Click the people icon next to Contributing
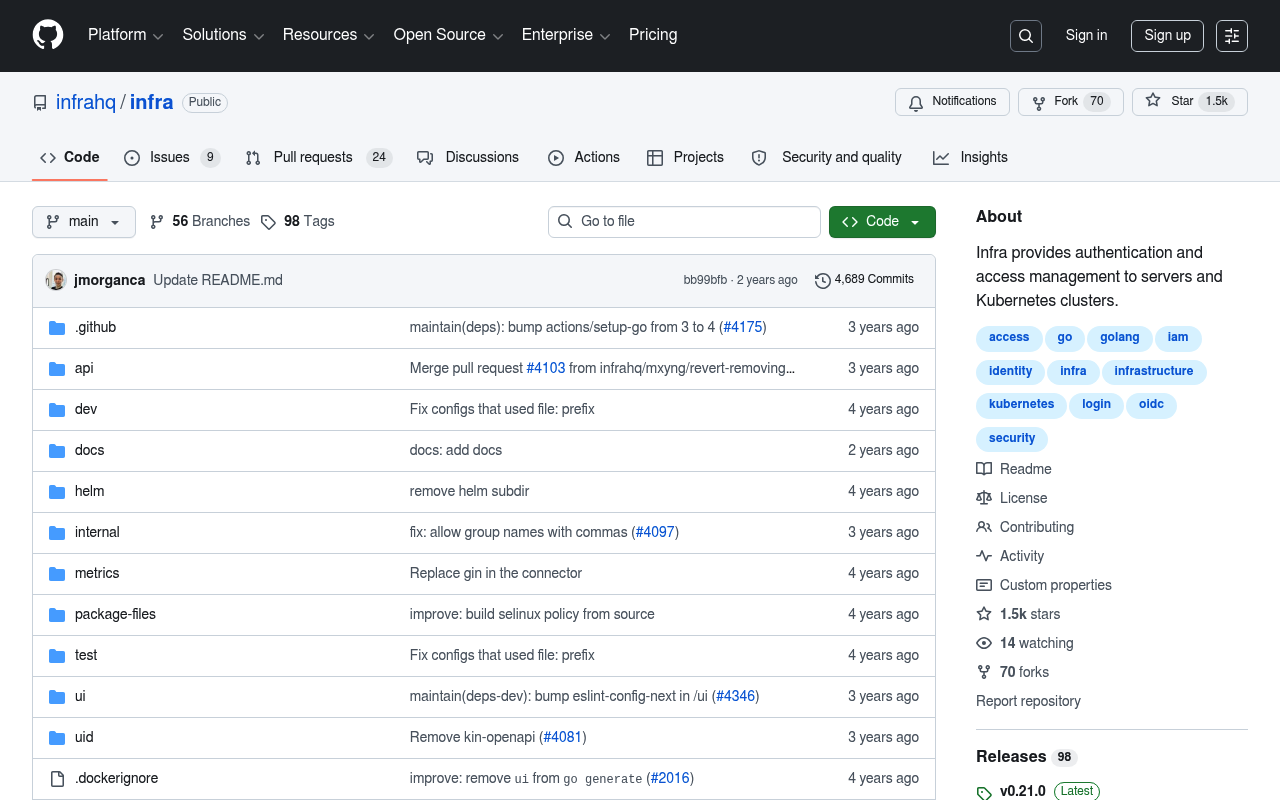Image resolution: width=1280 pixels, height=800 pixels. (x=984, y=527)
